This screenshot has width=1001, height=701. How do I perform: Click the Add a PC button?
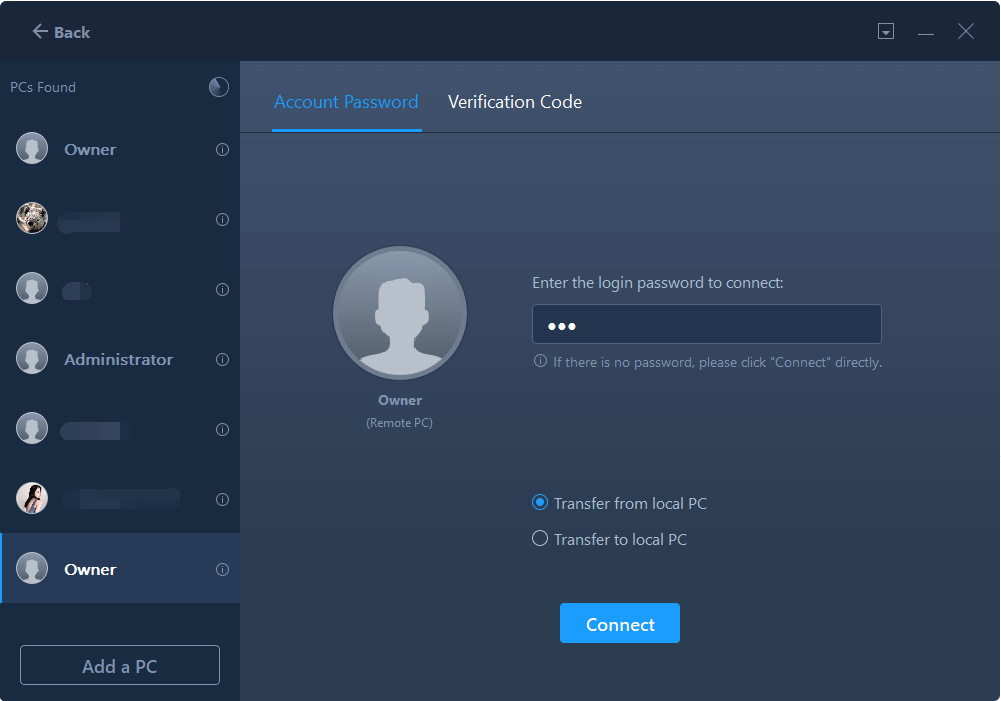click(x=120, y=666)
